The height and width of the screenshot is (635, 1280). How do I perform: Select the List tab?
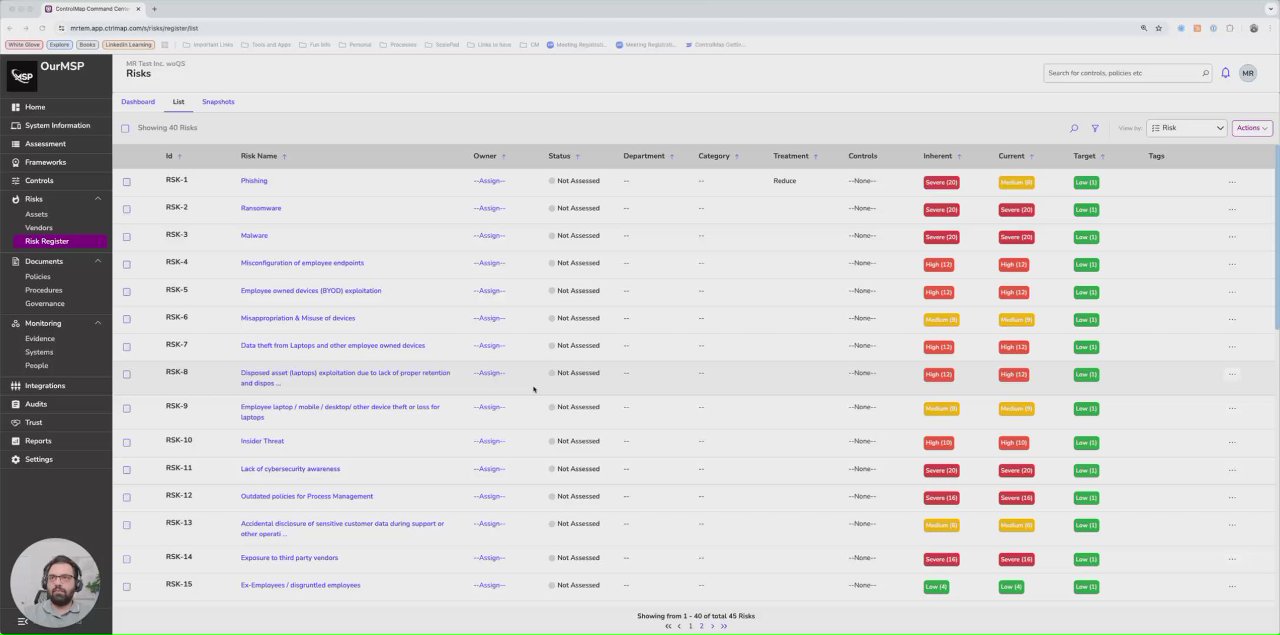point(178,102)
